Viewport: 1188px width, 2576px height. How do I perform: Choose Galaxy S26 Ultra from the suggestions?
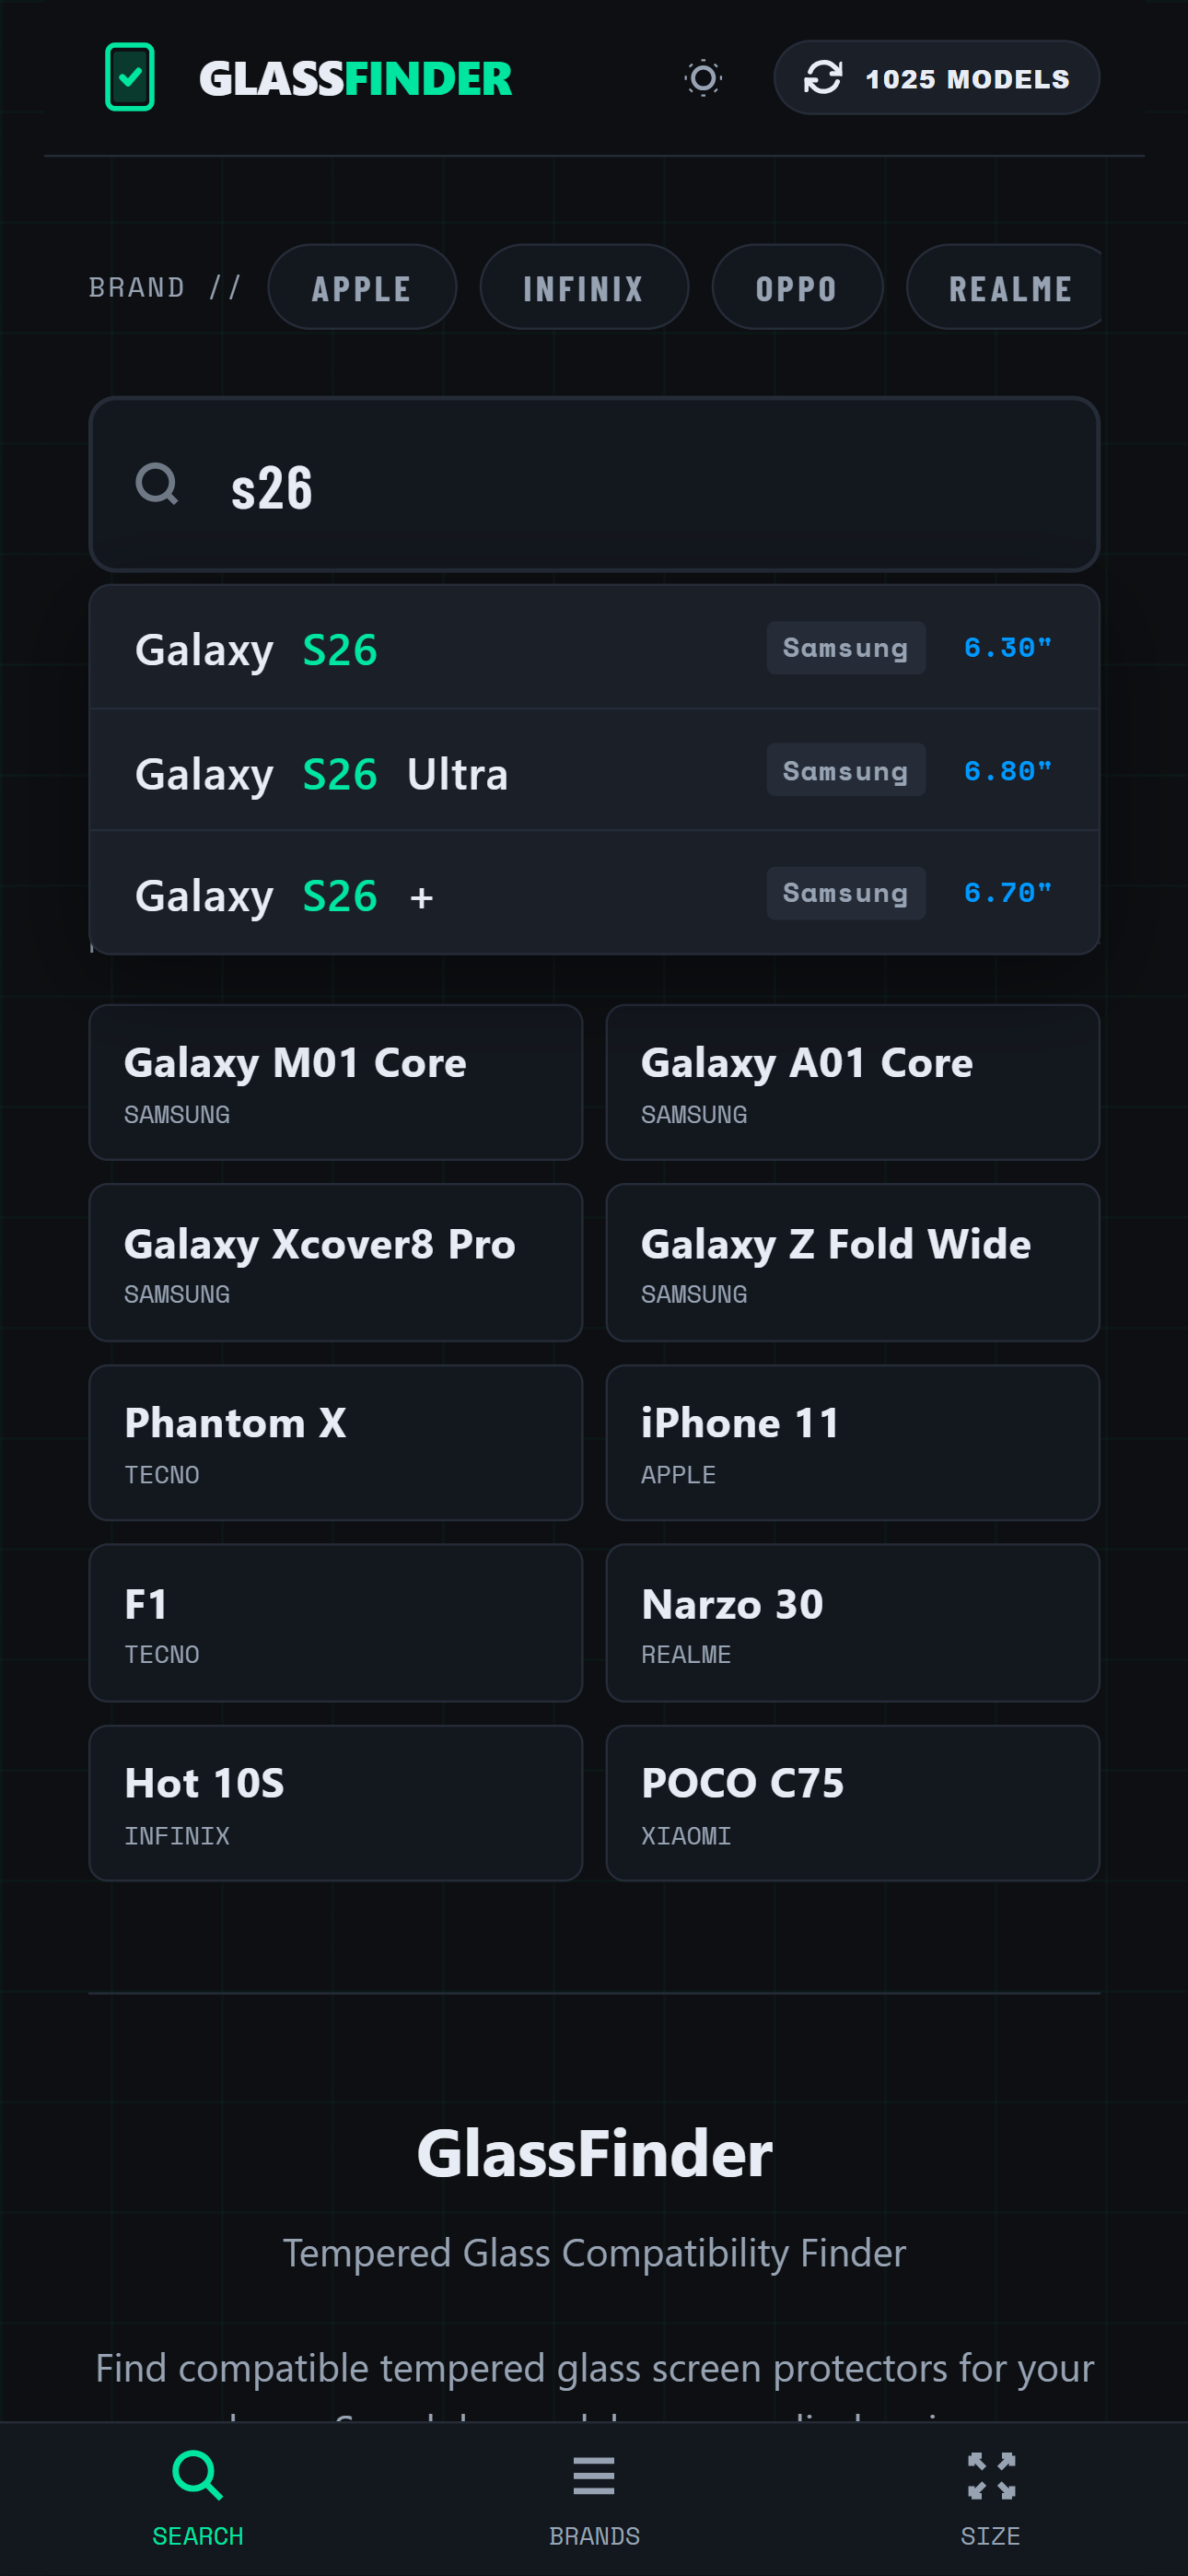pos(594,771)
